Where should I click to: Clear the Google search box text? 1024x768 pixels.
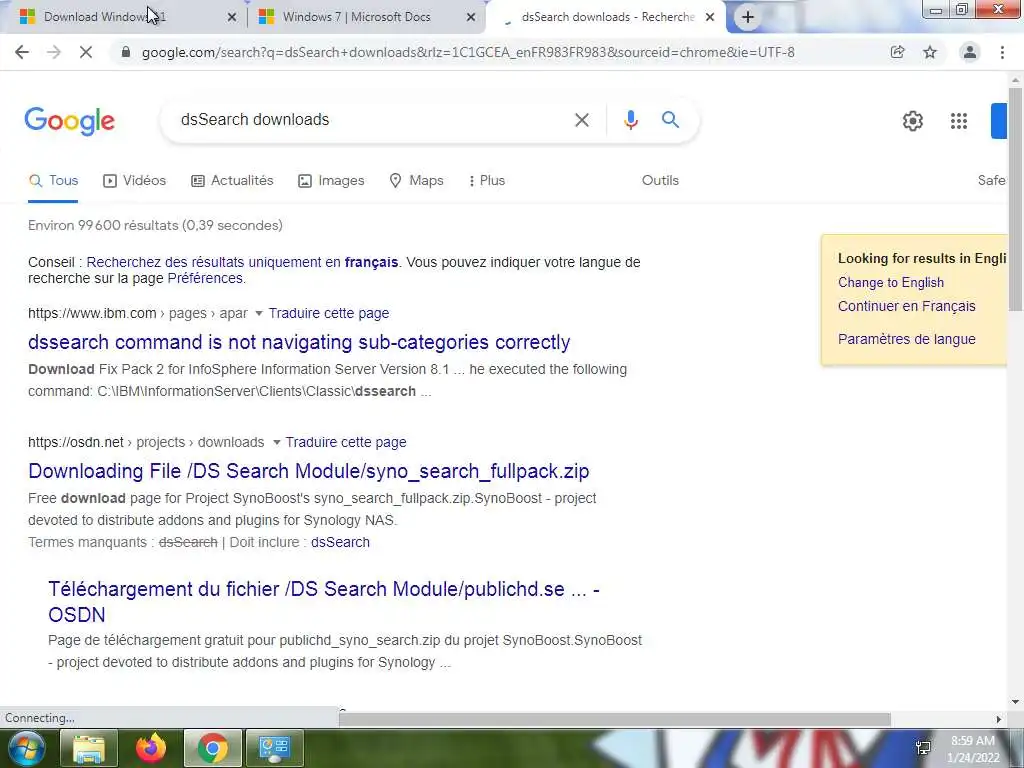tap(582, 120)
